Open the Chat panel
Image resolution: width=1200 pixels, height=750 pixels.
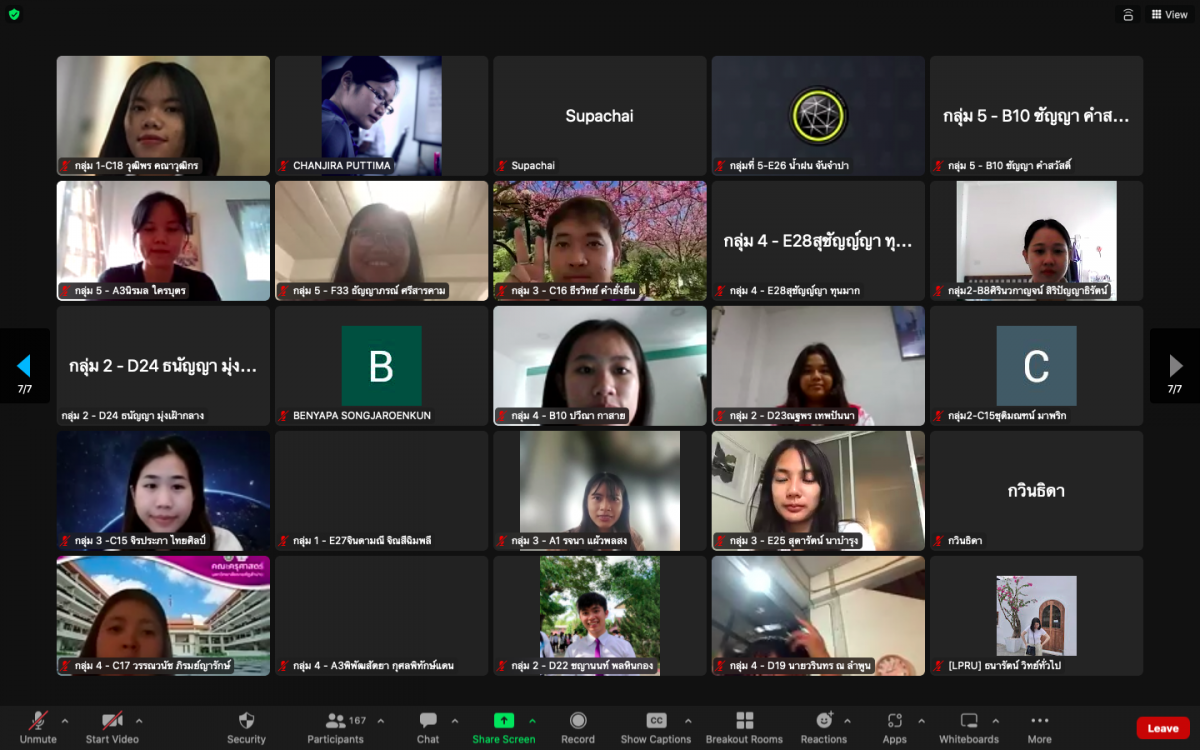(428, 721)
